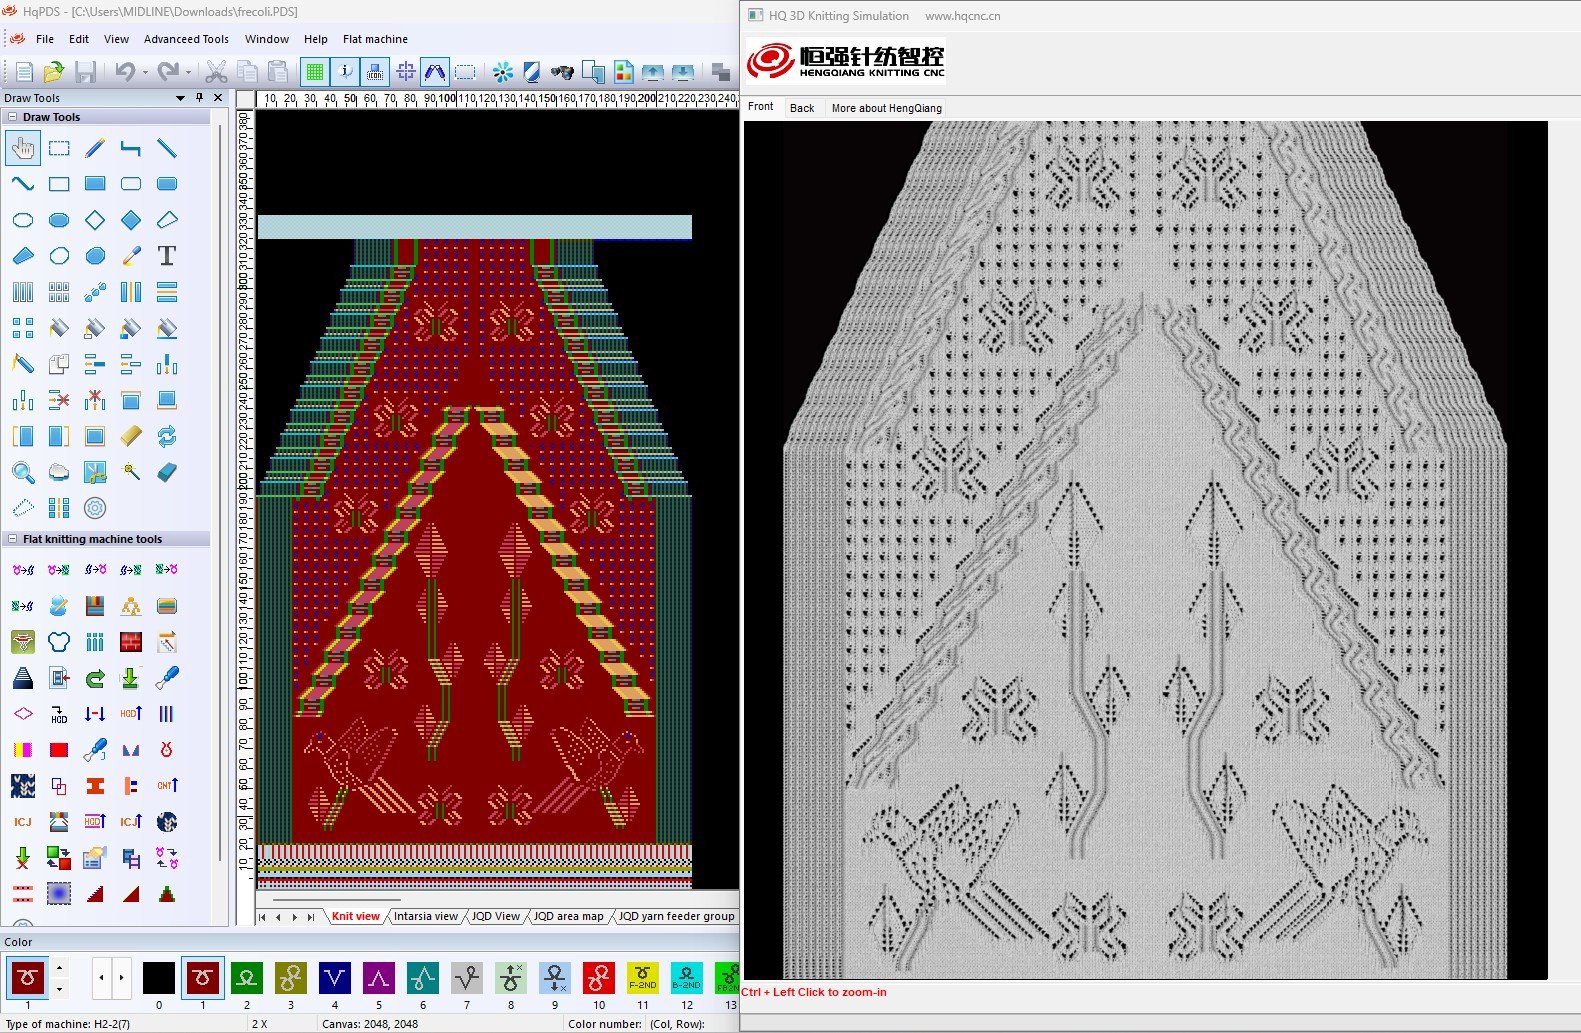Pick the eyedropper color picker tool
The width and height of the screenshot is (1581, 1033).
point(131,256)
